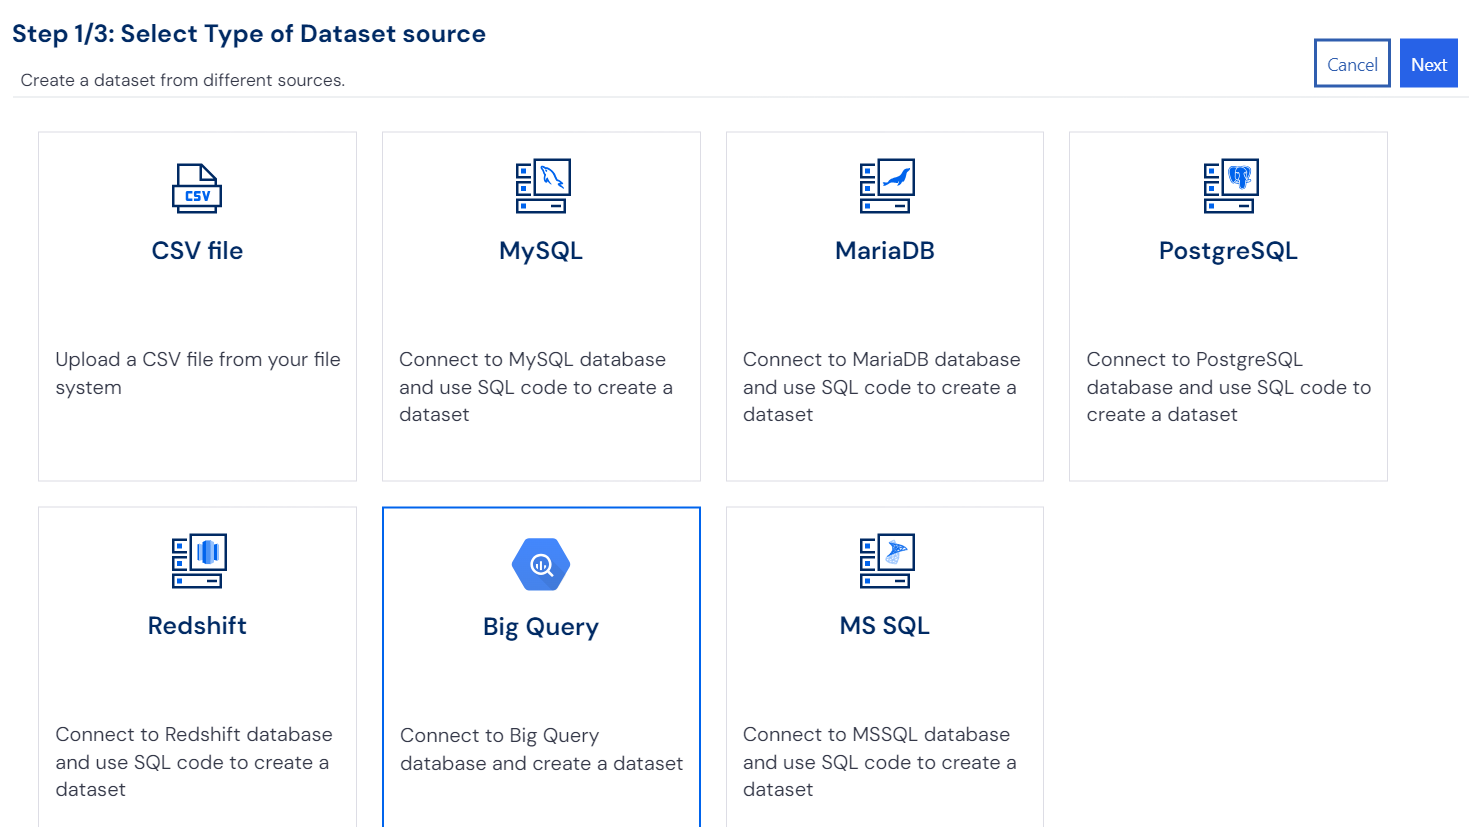Click the Big Query hexagon icon

pyautogui.click(x=541, y=565)
